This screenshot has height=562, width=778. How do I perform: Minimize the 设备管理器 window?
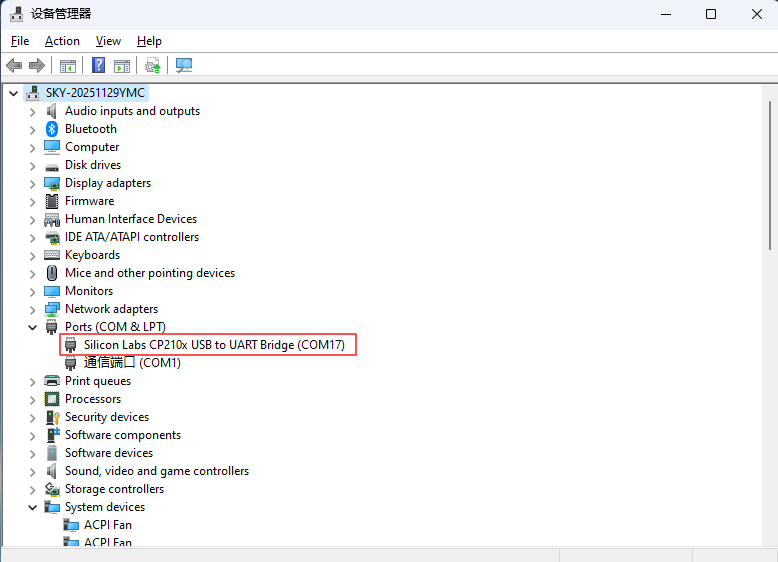click(666, 14)
